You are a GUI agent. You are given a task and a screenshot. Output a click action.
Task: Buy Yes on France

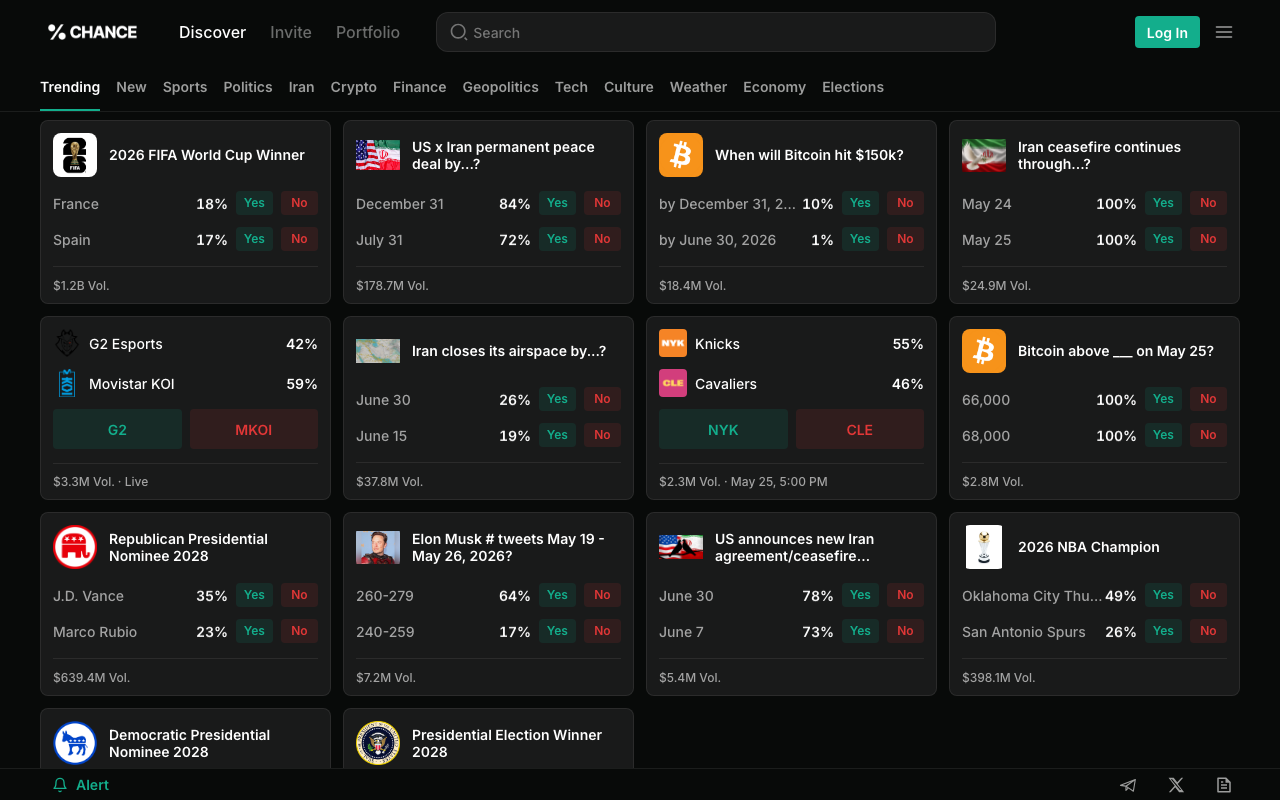255,203
